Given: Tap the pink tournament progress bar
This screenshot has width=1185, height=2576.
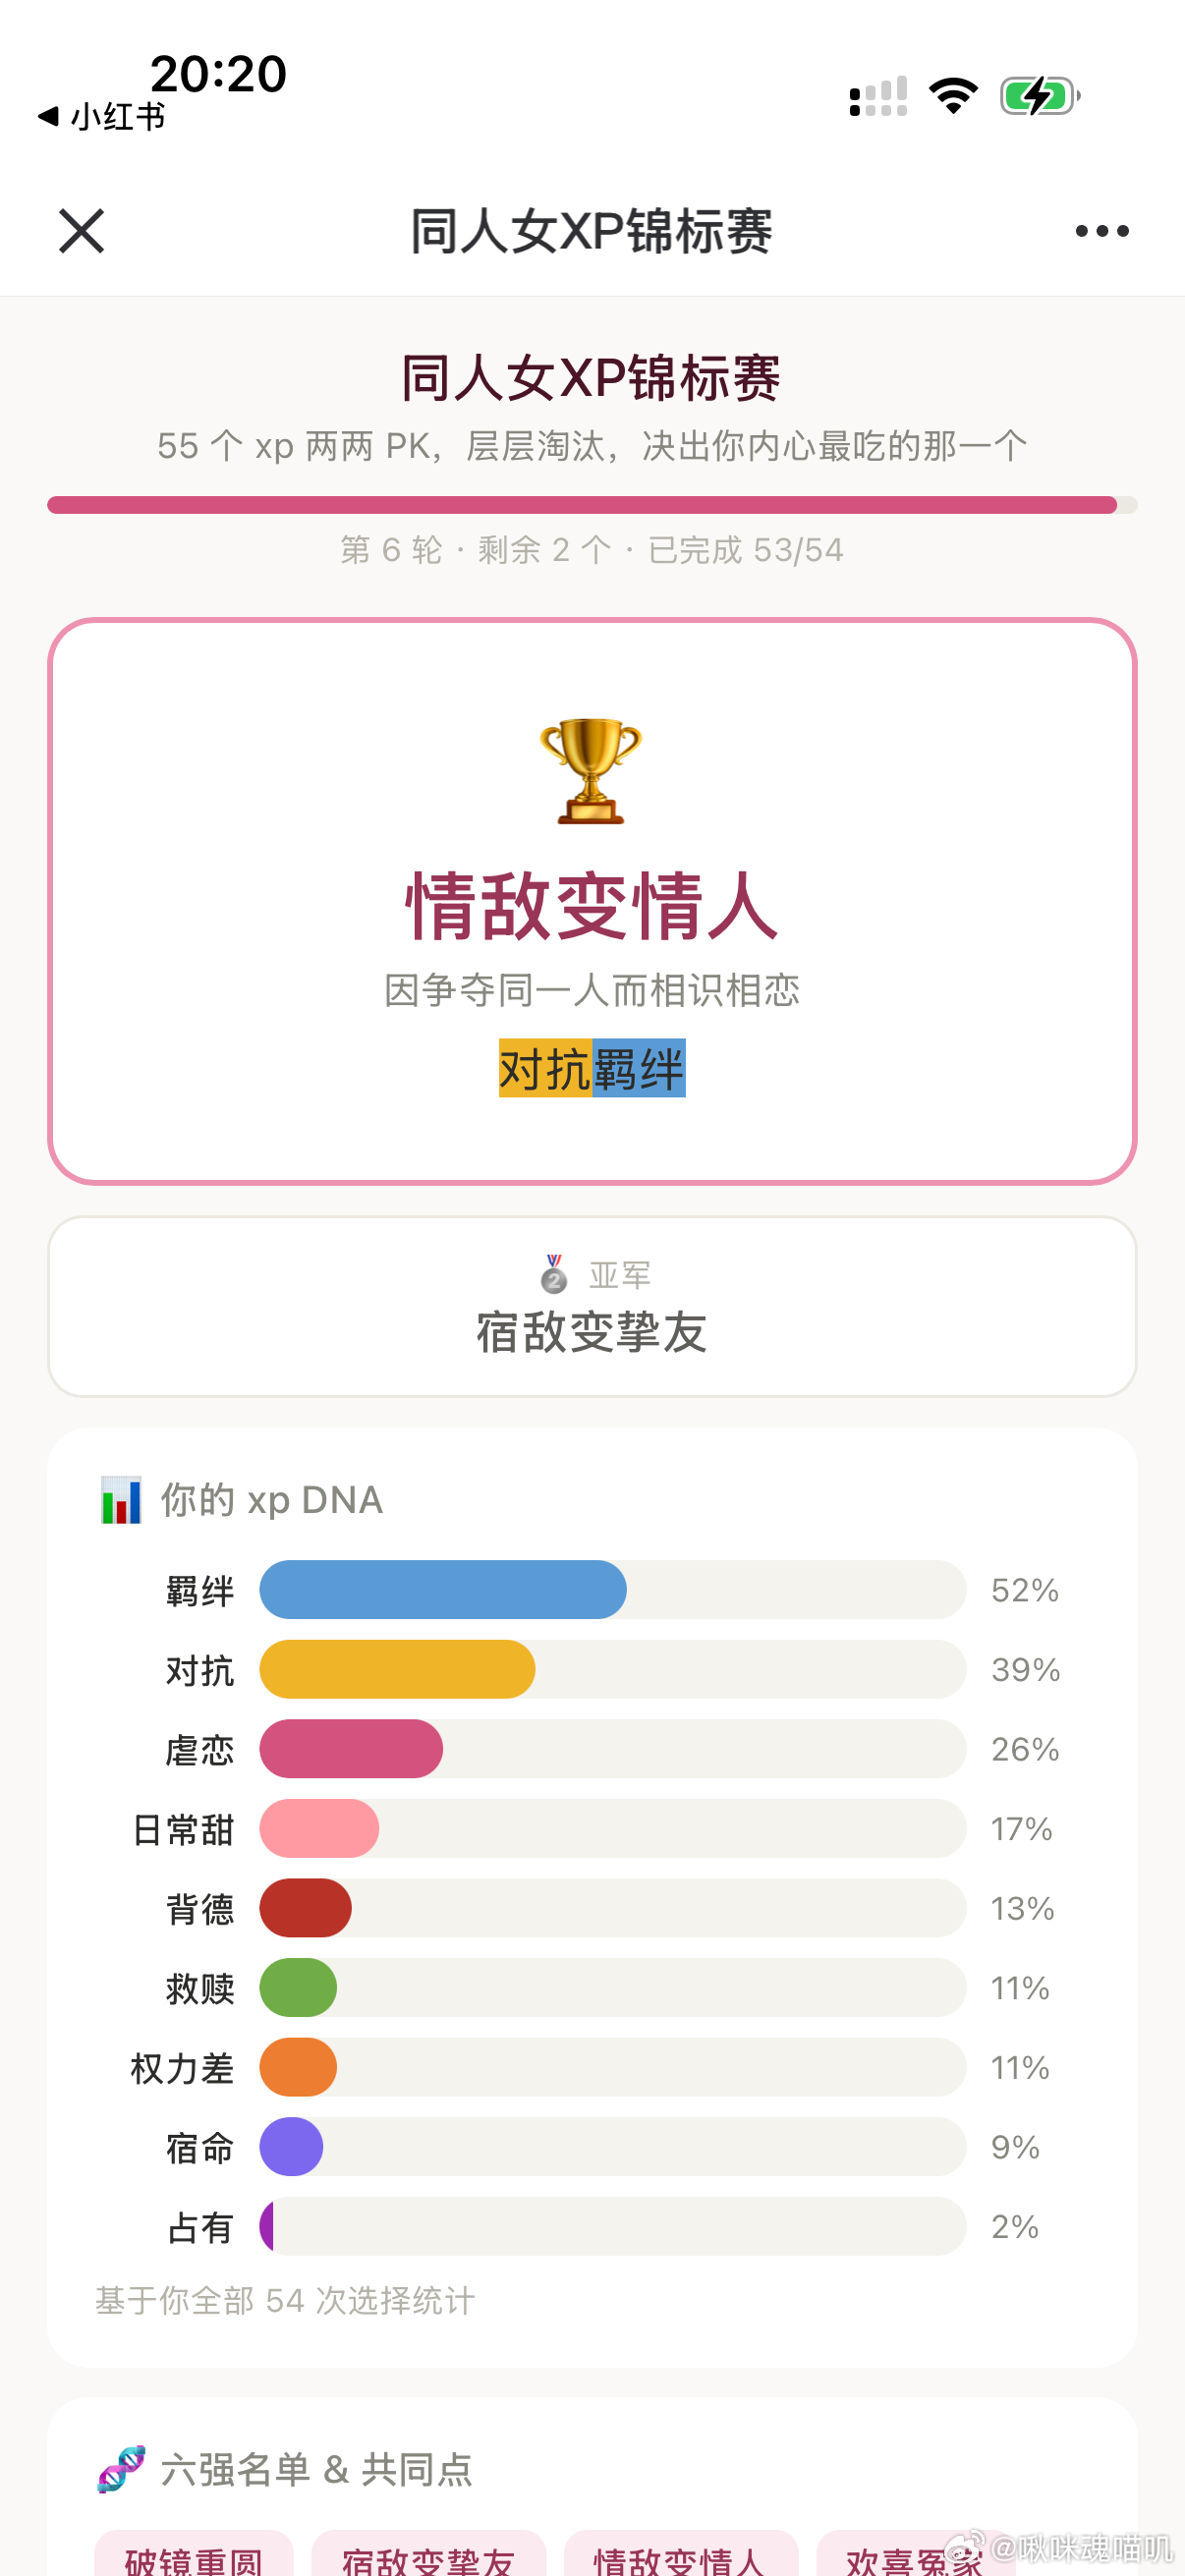Looking at the screenshot, I should click(x=592, y=505).
